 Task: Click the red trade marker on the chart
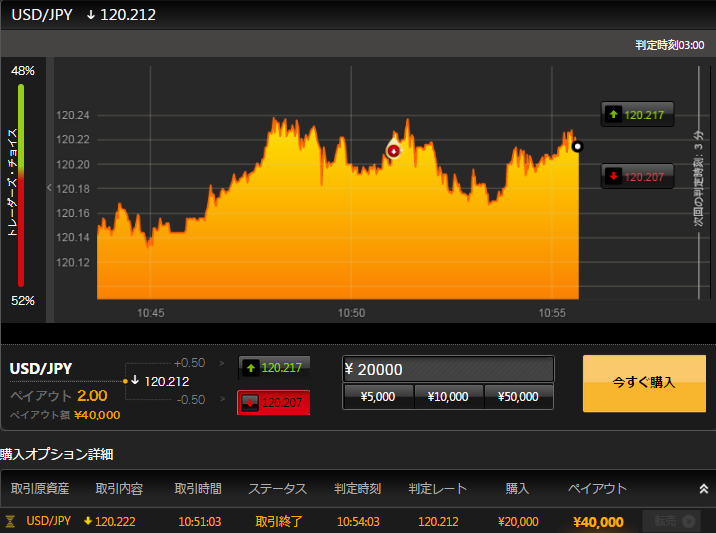[393, 150]
